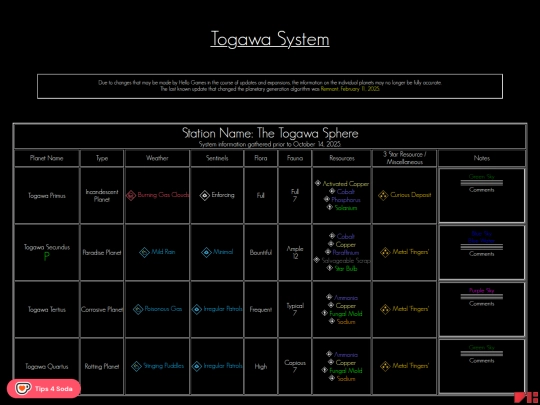The width and height of the screenshot is (540, 405).
Task: Click Fungal Mold icon in Togawa Tertius row
Action: point(324,313)
